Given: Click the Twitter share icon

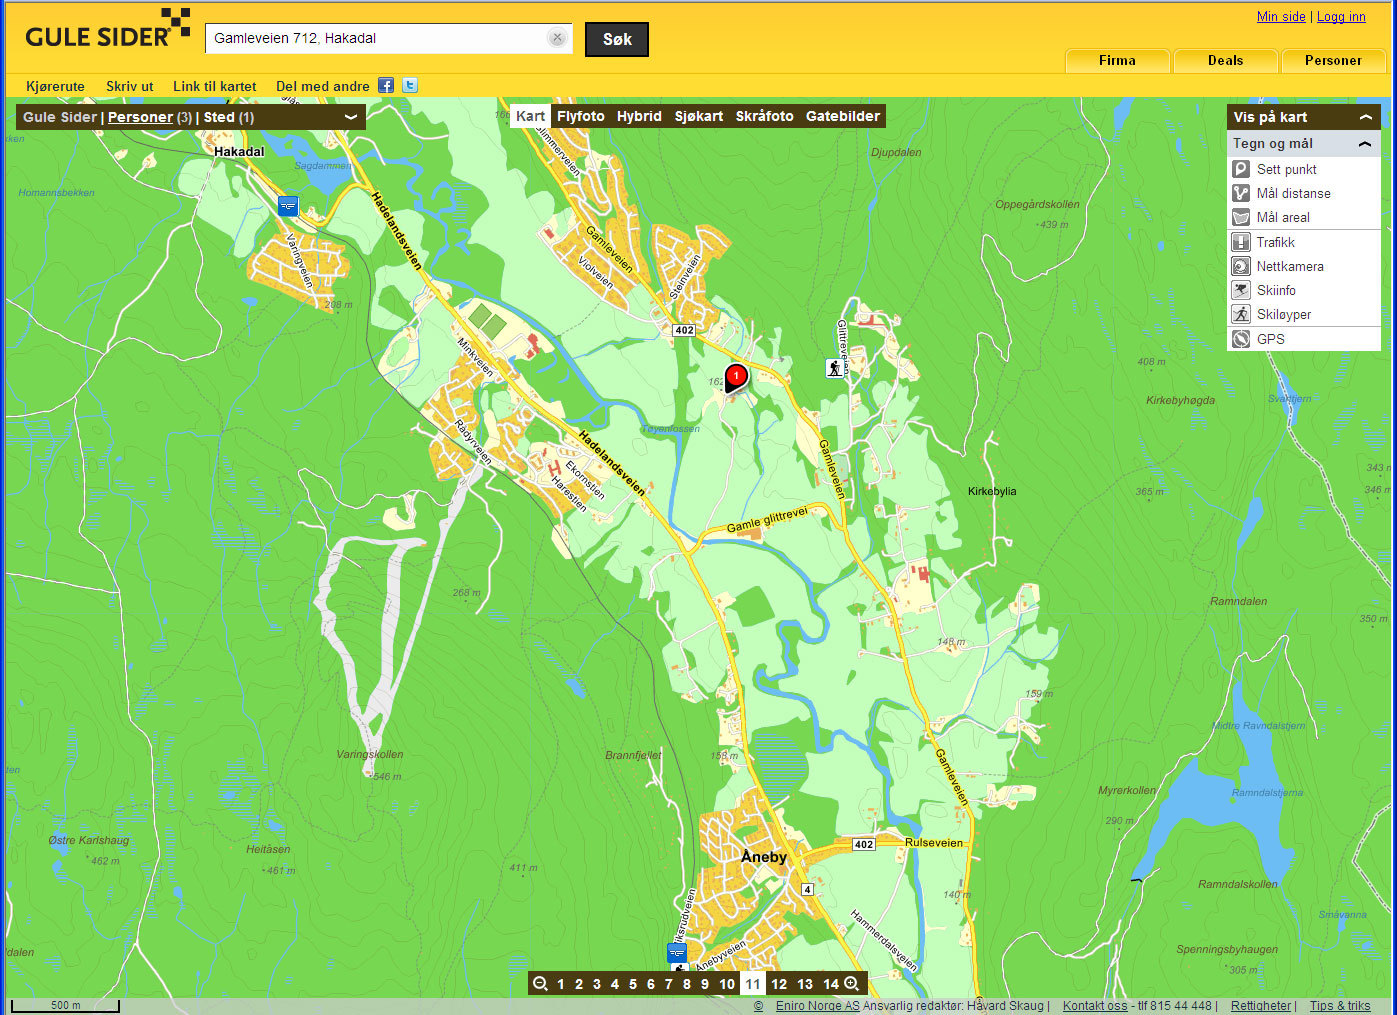Looking at the screenshot, I should tap(409, 86).
